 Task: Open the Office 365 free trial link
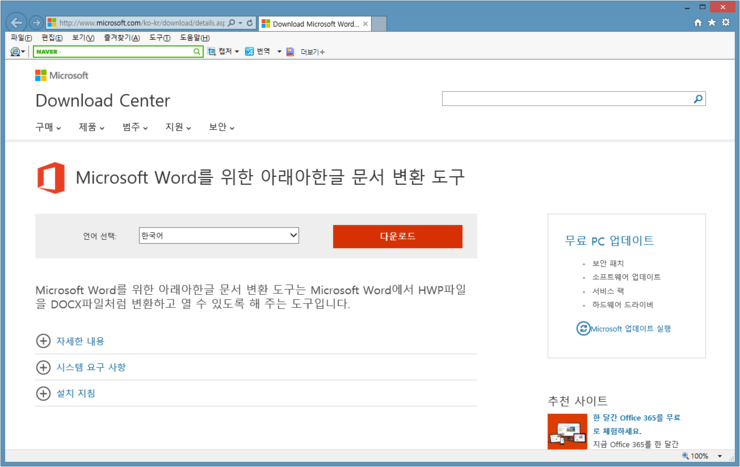[x=637, y=424]
